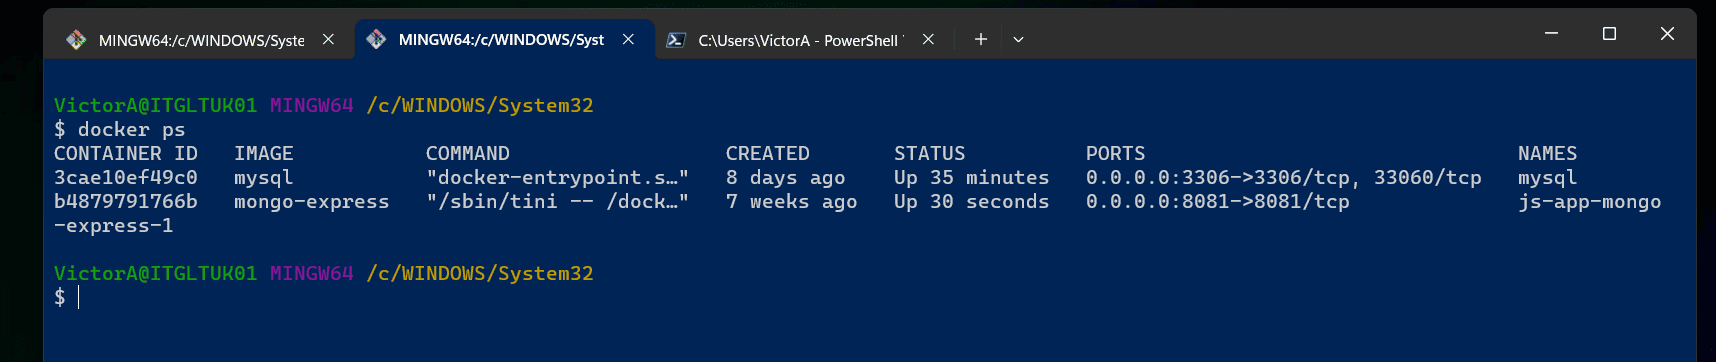Image resolution: width=1716 pixels, height=362 pixels.
Task: Close the first MINGW64 tab
Action: coord(328,39)
